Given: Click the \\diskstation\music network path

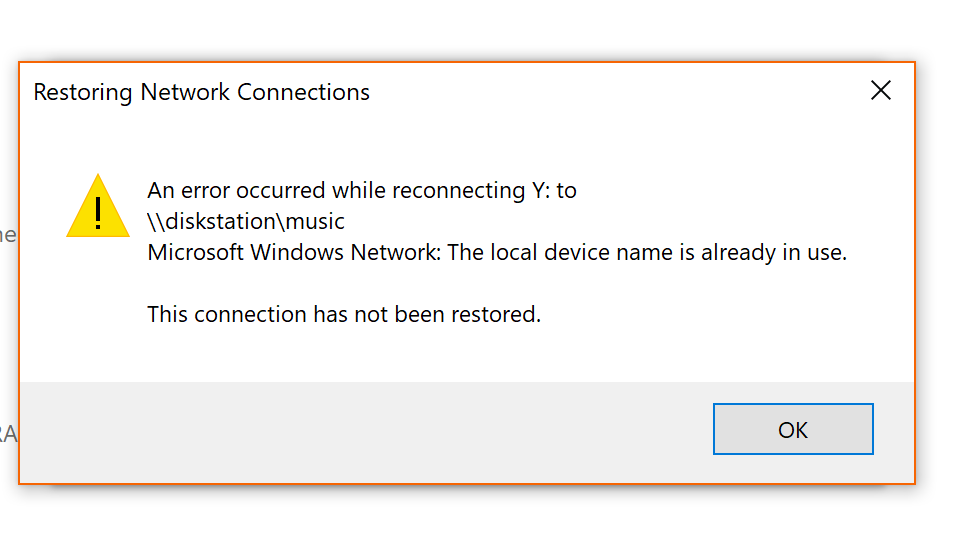Looking at the screenshot, I should (245, 221).
